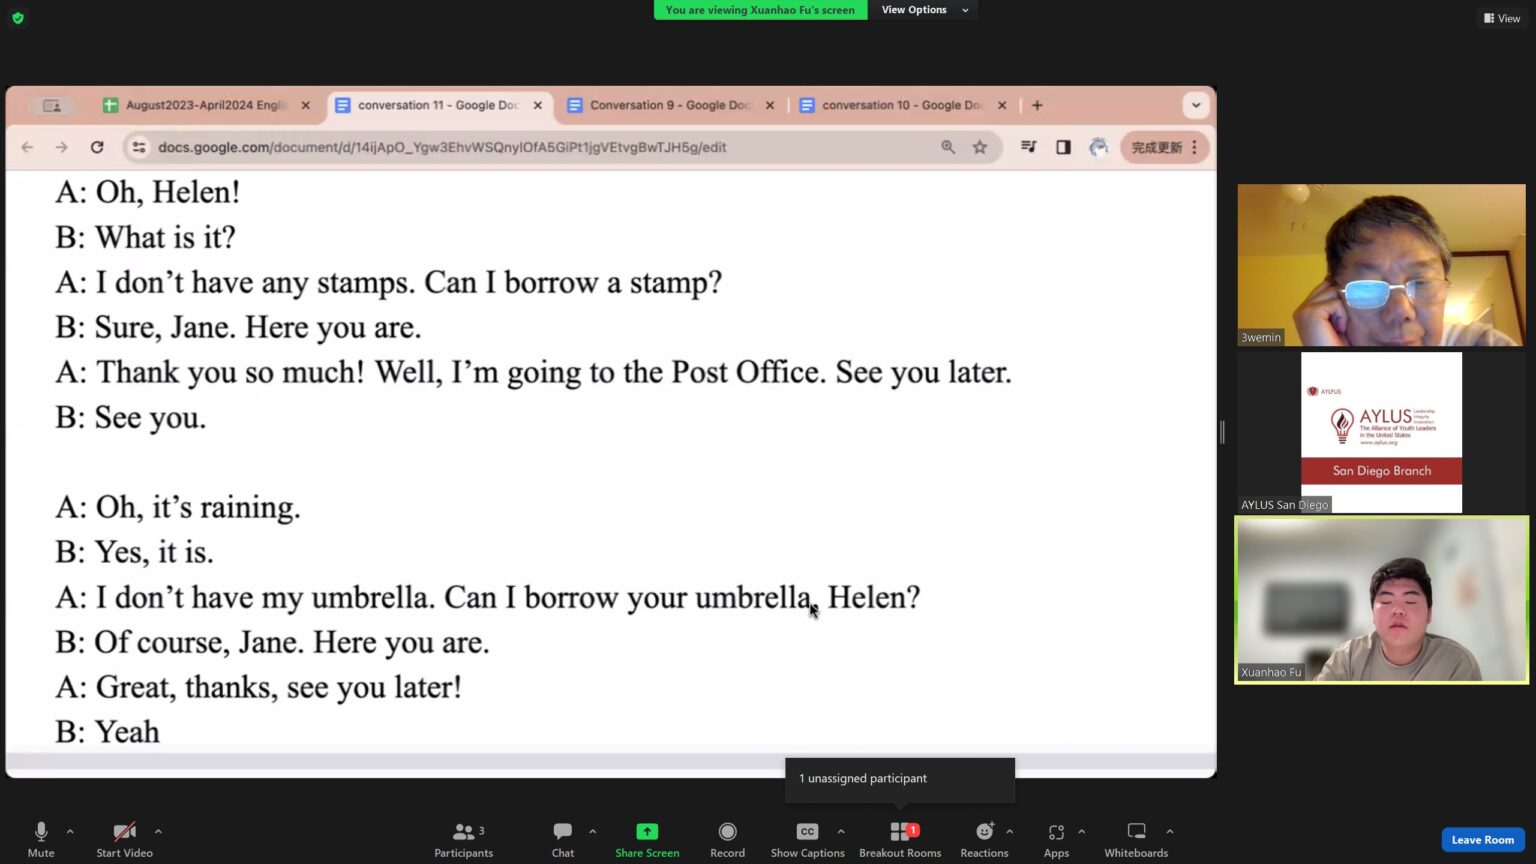The width and height of the screenshot is (1536, 864).
Task: Click line 'B: What is it?'
Action: click(x=146, y=237)
